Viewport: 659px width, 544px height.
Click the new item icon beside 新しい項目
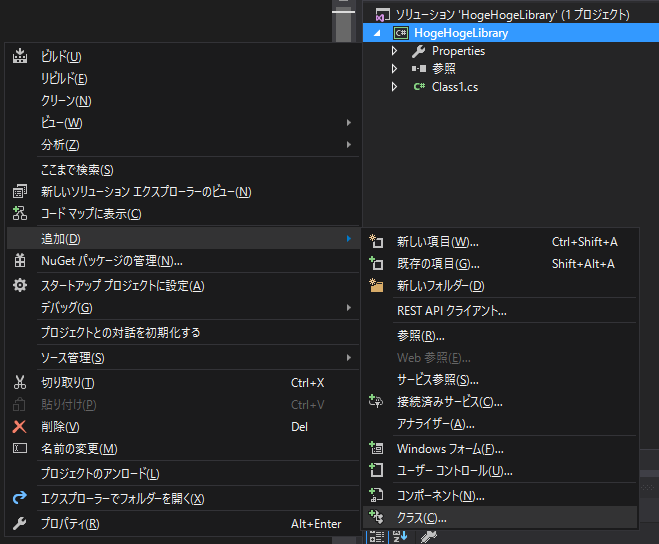(376, 241)
